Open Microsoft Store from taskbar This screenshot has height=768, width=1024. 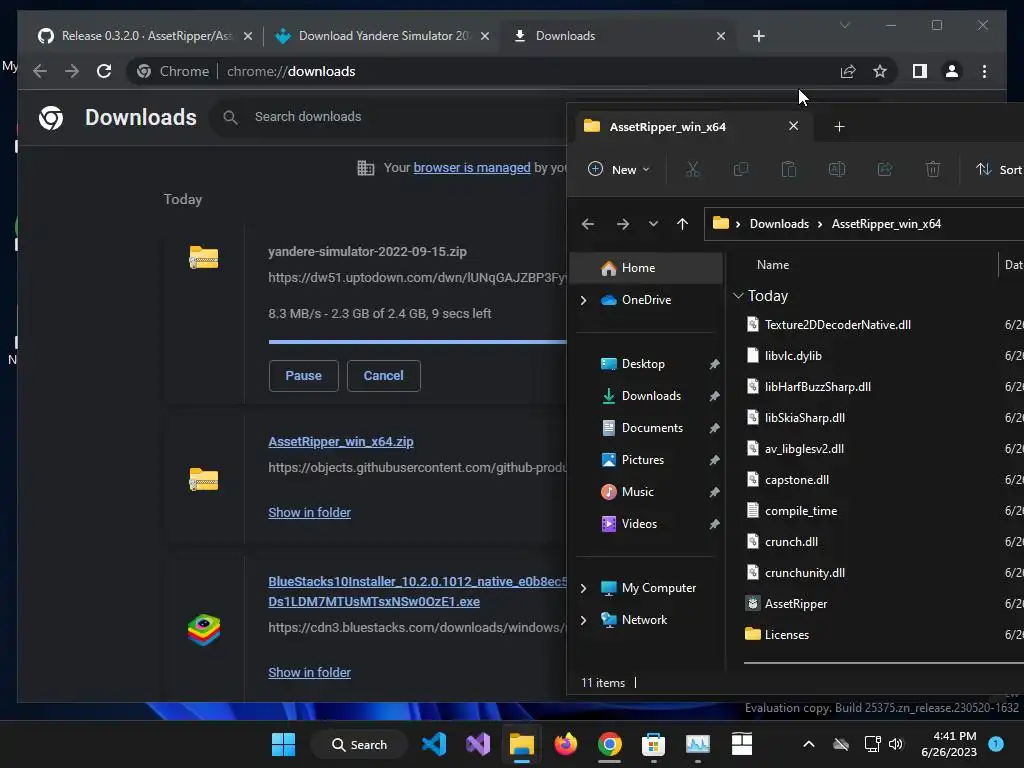[653, 744]
